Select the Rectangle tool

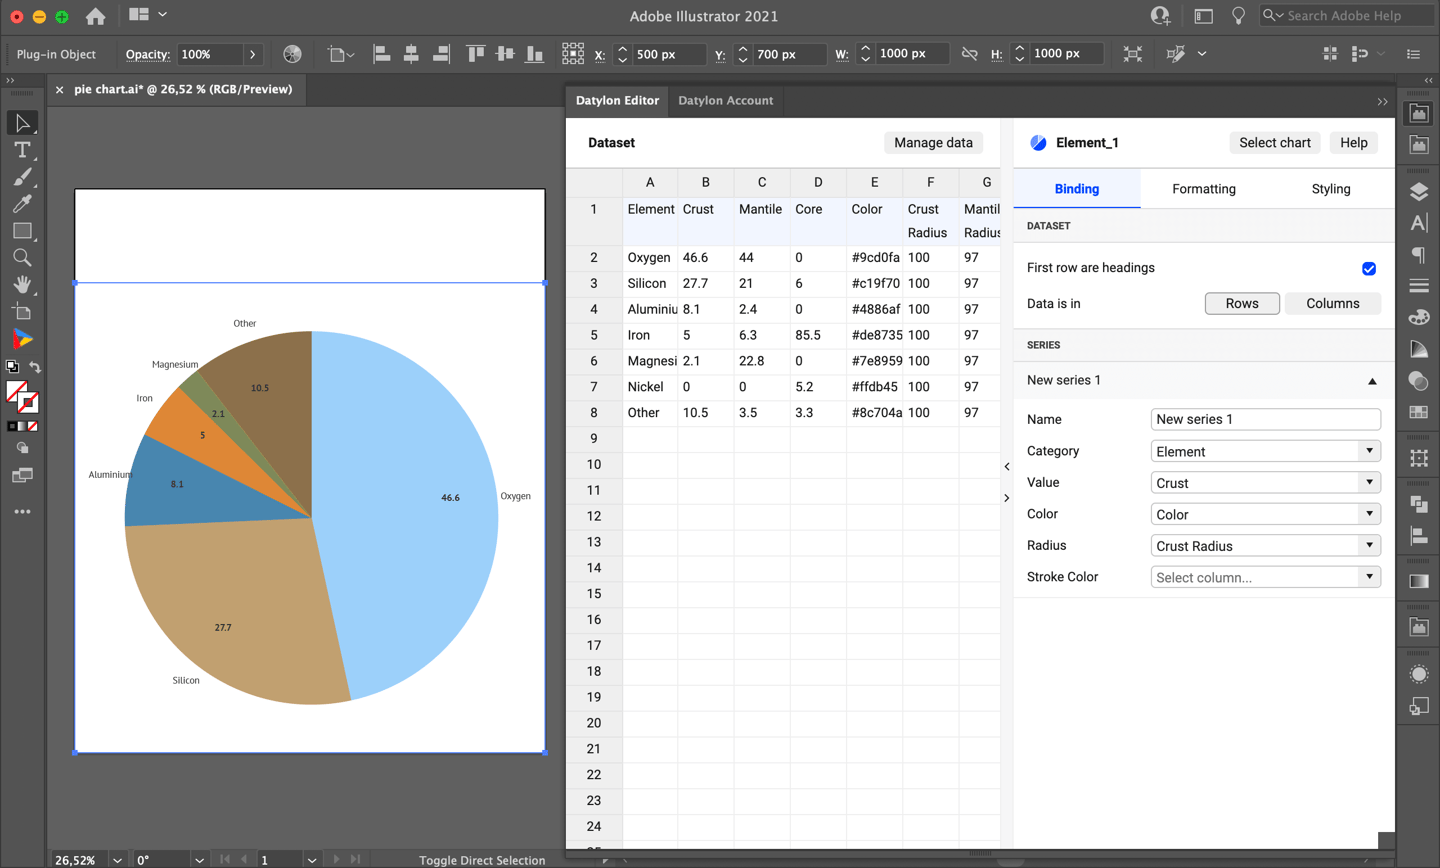(22, 231)
